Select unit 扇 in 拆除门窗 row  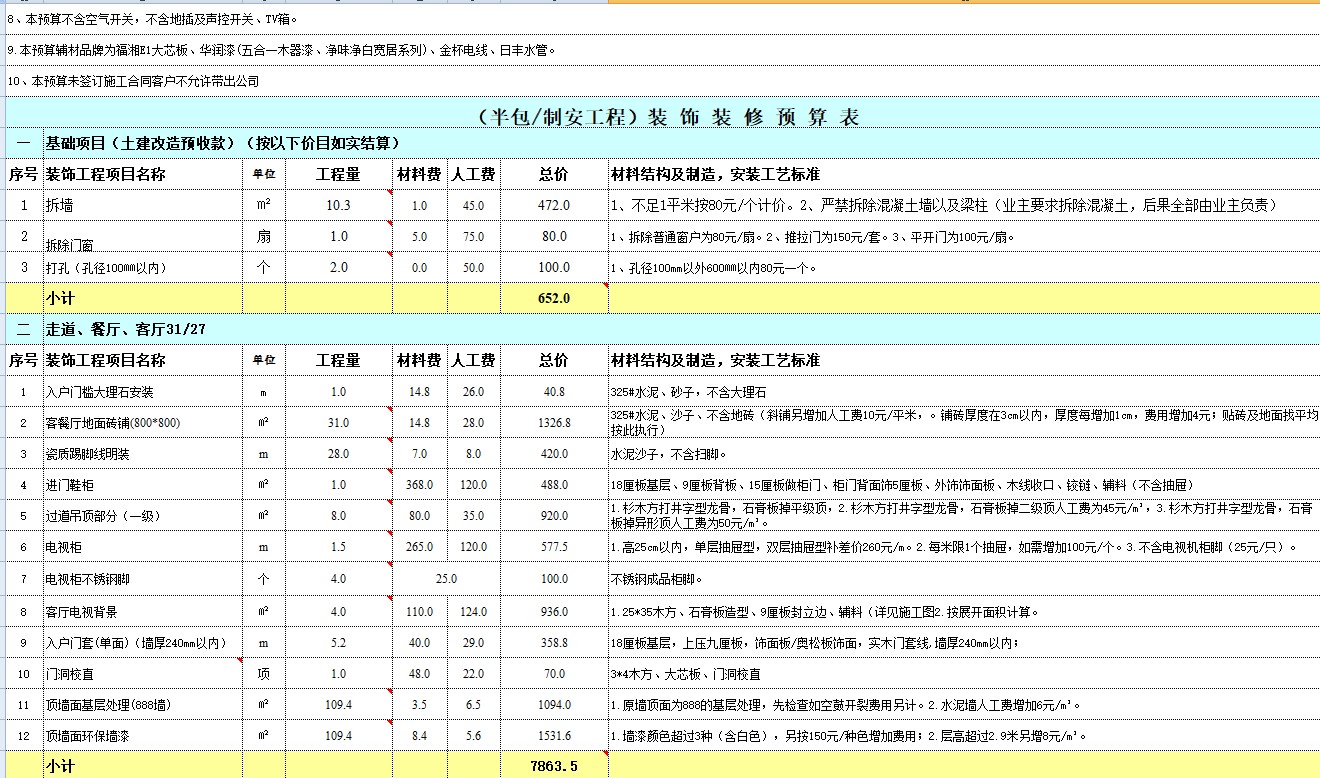click(264, 237)
